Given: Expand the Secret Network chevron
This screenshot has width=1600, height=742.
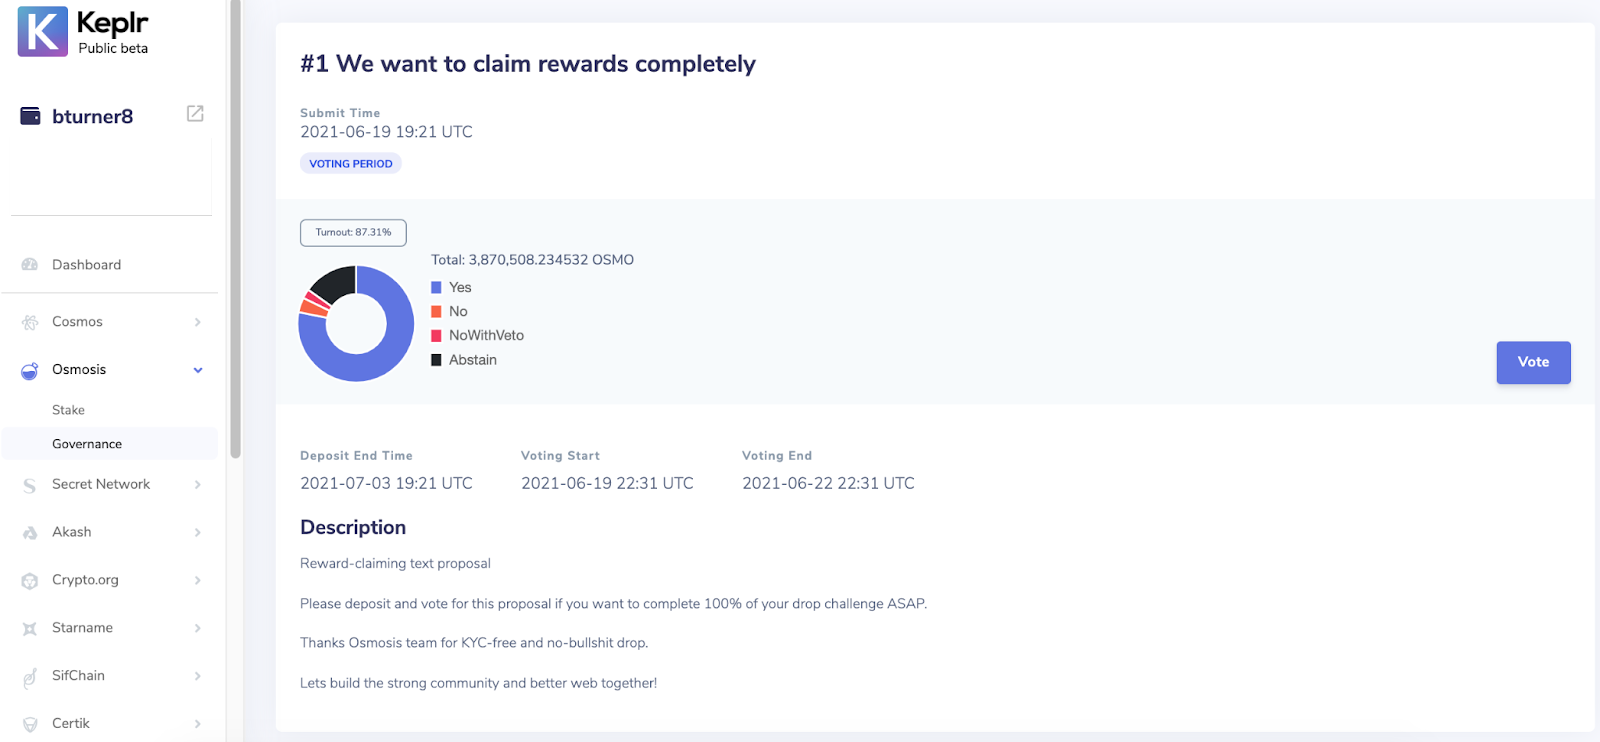Looking at the screenshot, I should click(x=198, y=484).
